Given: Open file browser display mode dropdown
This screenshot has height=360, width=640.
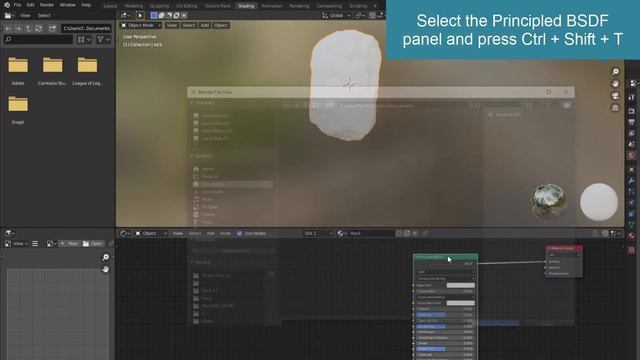Looking at the screenshot, I should [x=84, y=40].
